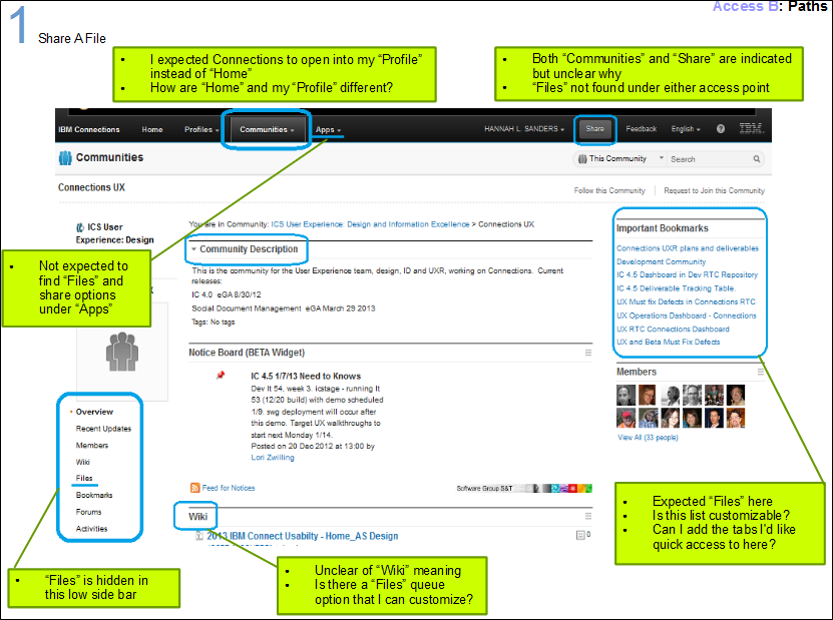This screenshot has height=620, width=833.
Task: Click the help question mark icon
Action: pyautogui.click(x=720, y=129)
